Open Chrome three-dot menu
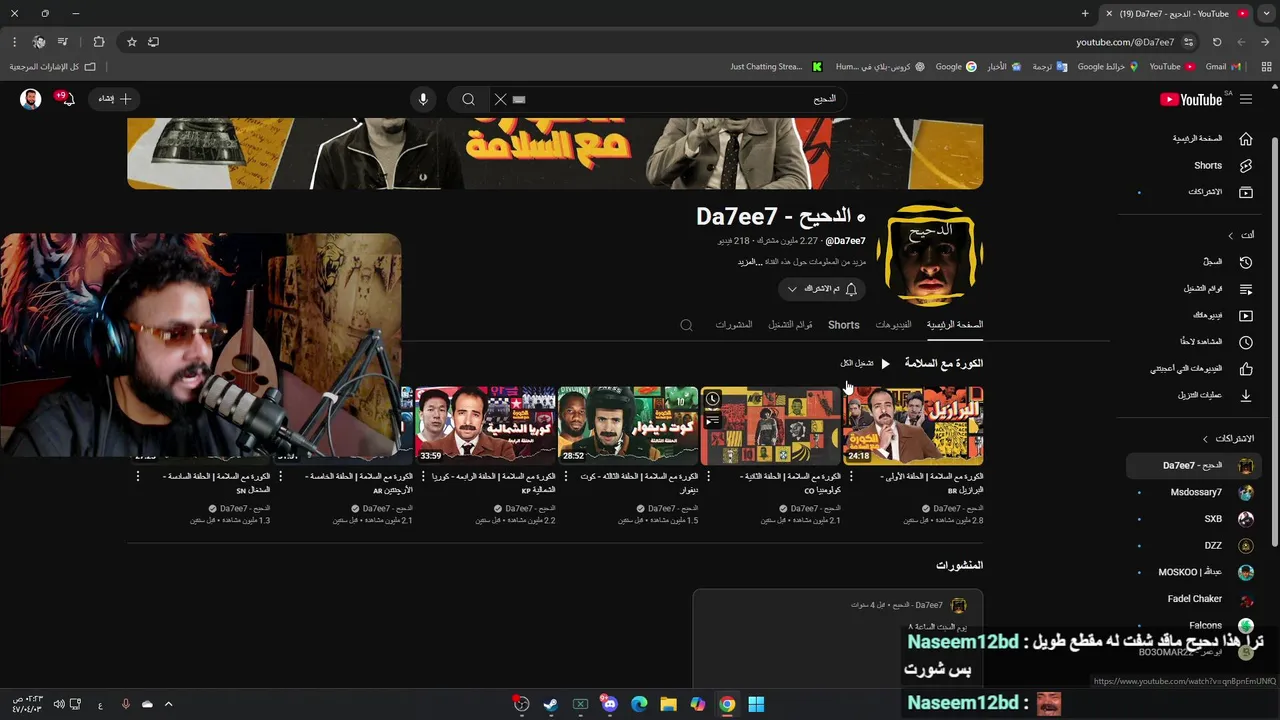1280x720 pixels. point(14,42)
